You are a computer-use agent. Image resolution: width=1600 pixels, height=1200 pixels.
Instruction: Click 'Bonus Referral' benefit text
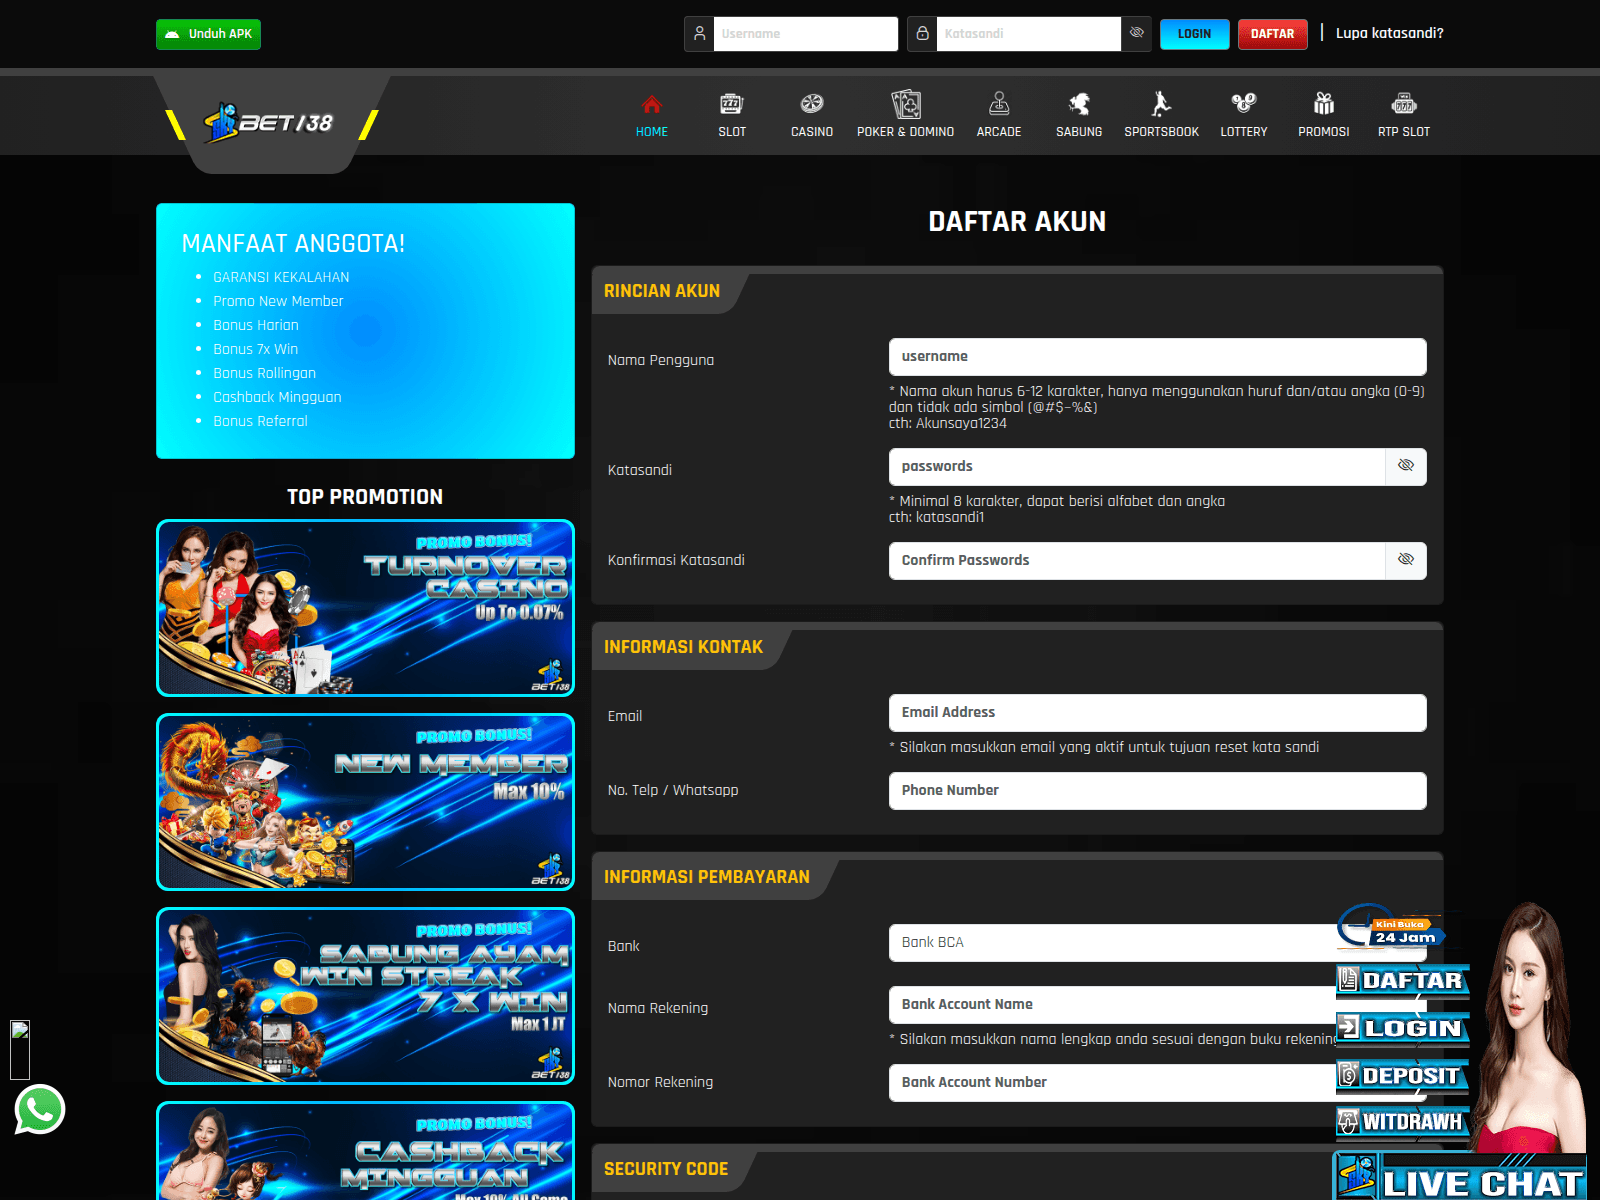coord(260,421)
